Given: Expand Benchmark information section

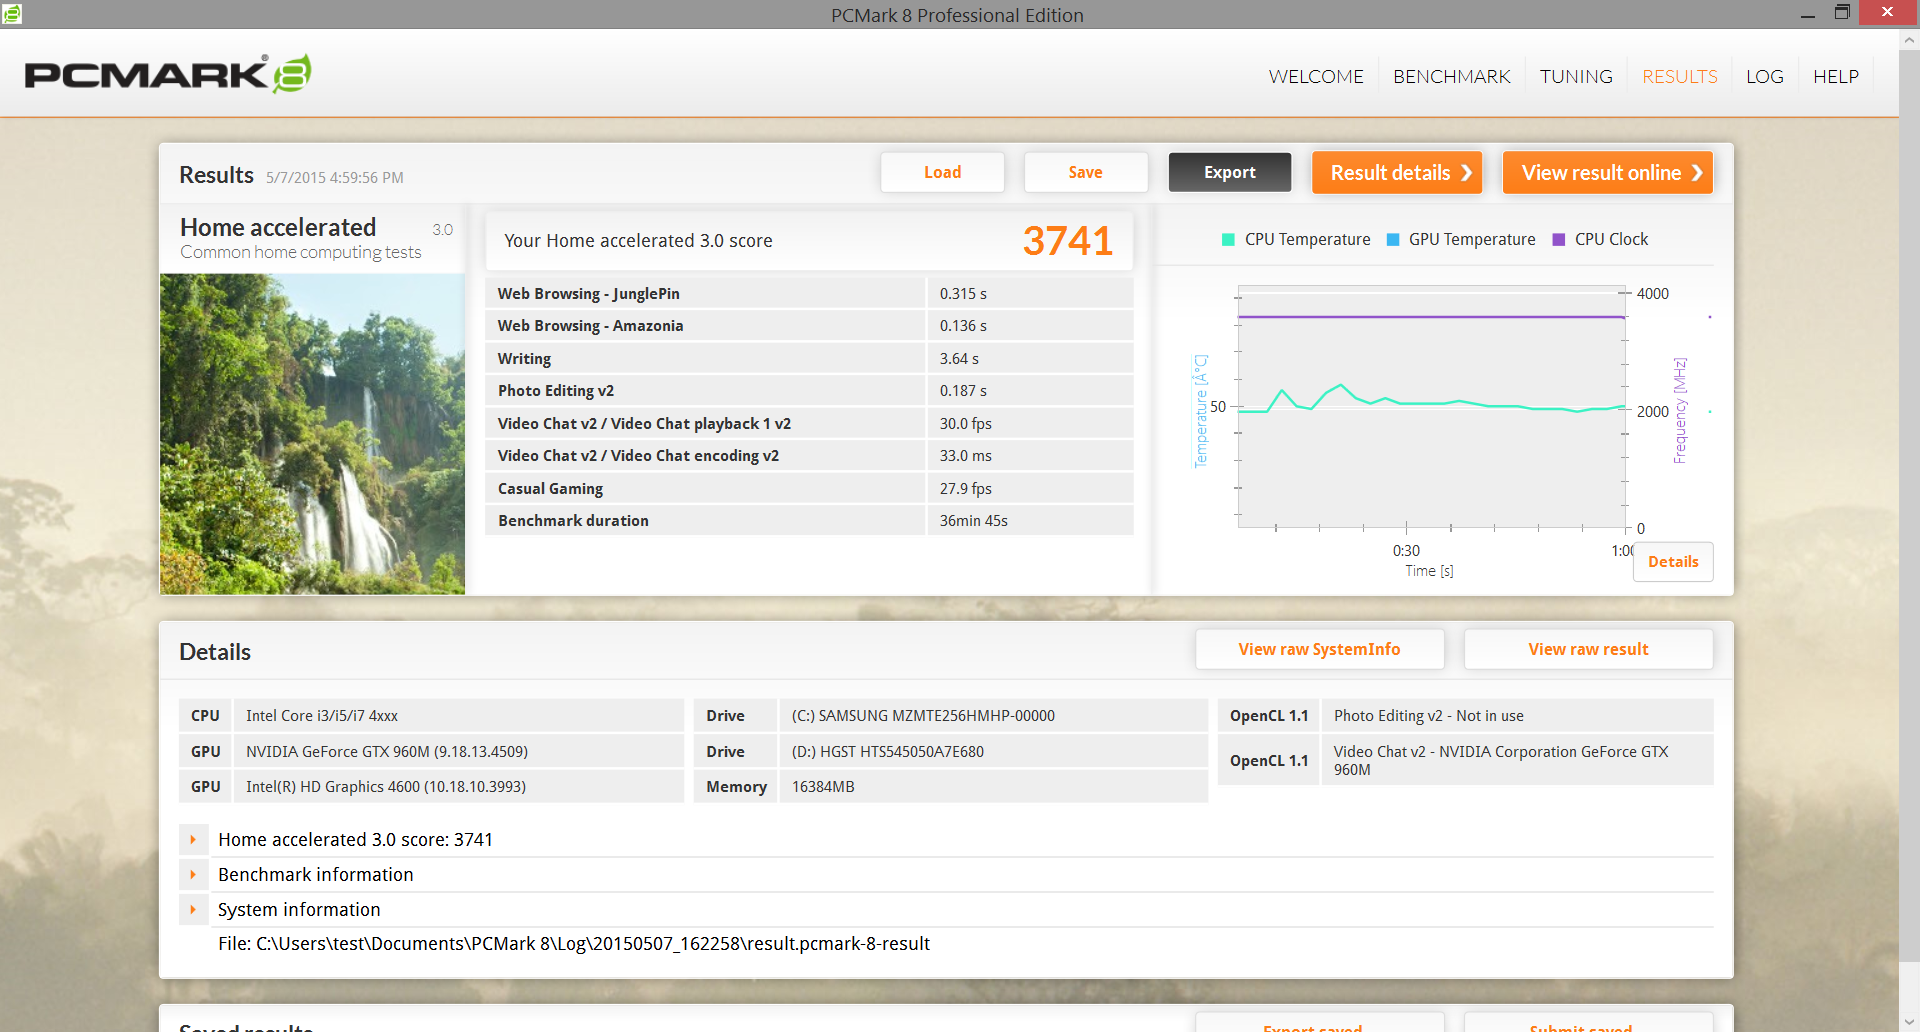Looking at the screenshot, I should coord(193,875).
